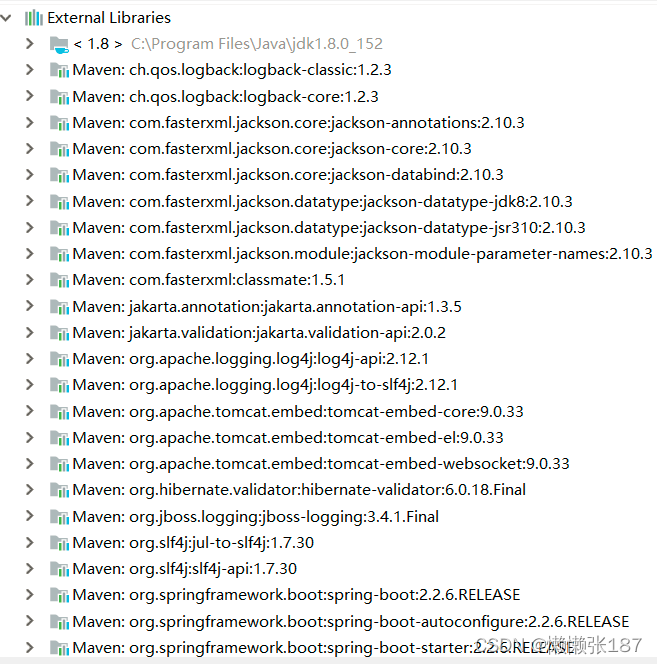Select Maven: ch.qos.logback:logback-core:1.2.3
This screenshot has width=657, height=664.
coord(225,97)
